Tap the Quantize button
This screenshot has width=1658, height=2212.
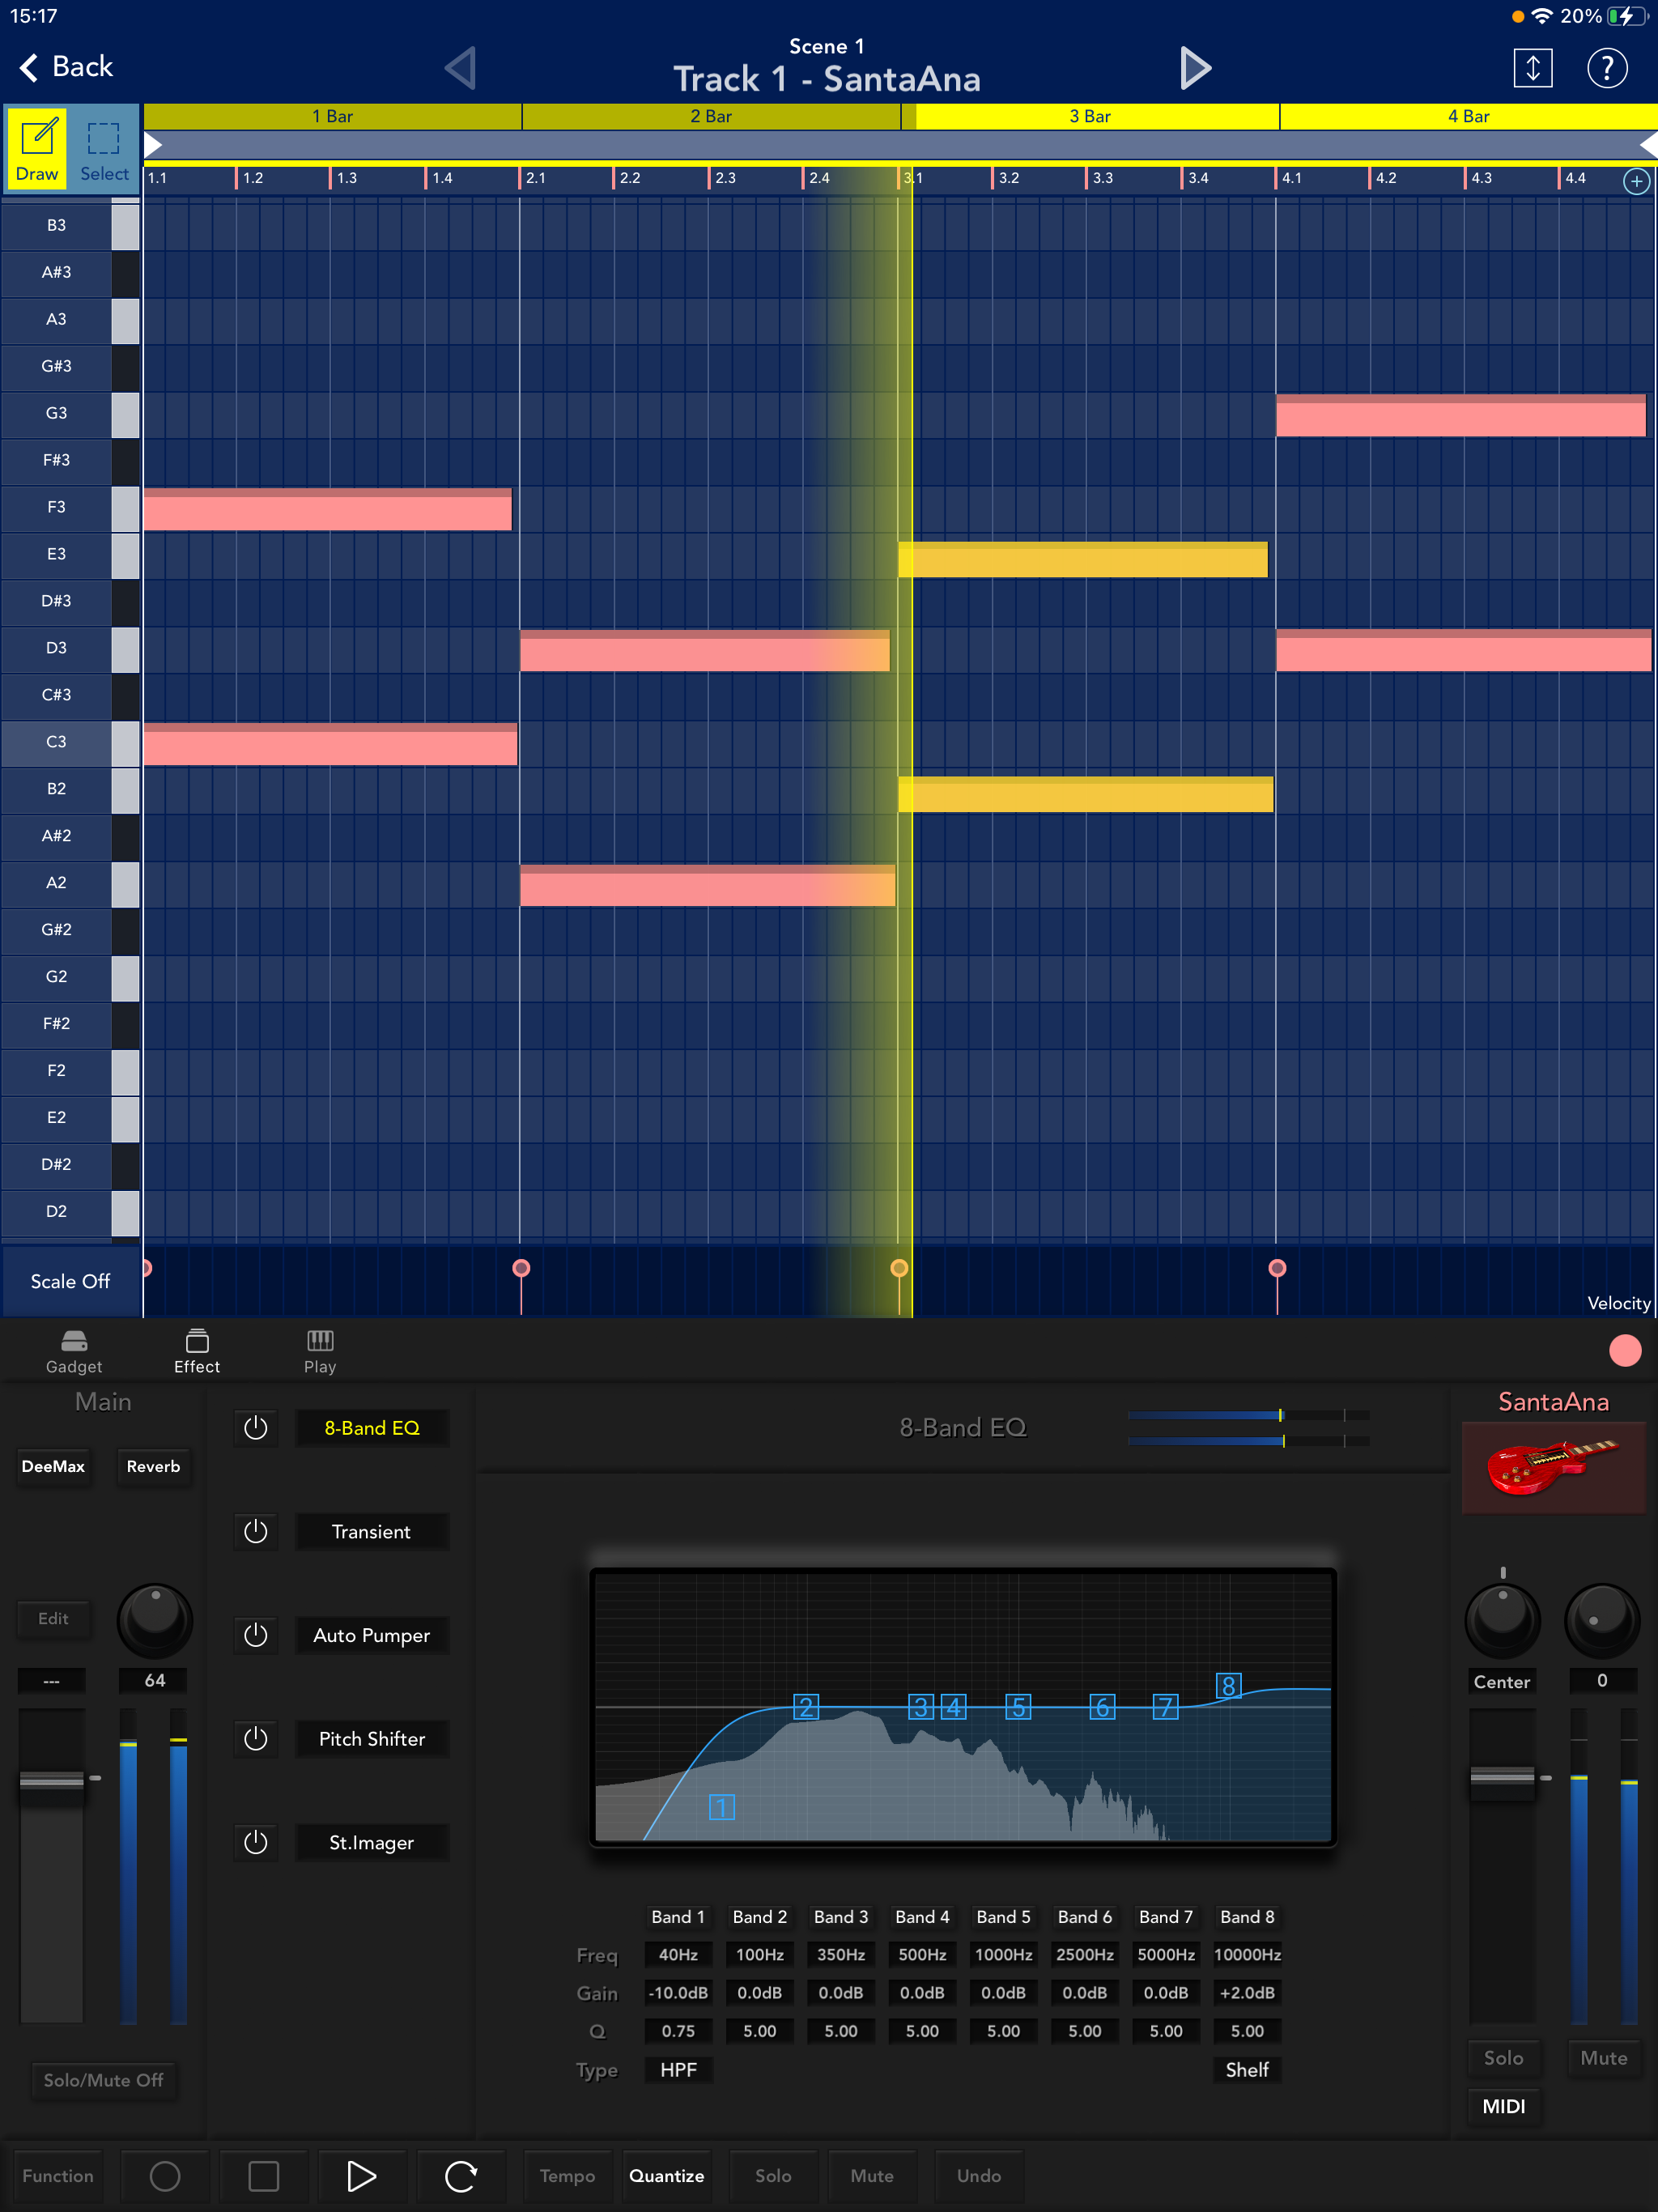click(x=666, y=2176)
